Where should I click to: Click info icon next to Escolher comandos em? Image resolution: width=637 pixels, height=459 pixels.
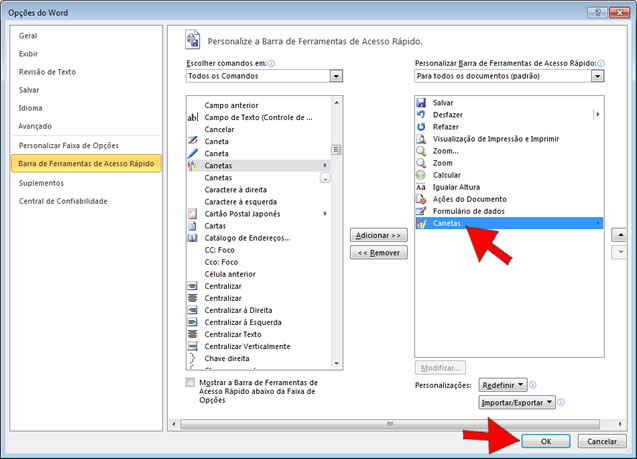[x=271, y=63]
